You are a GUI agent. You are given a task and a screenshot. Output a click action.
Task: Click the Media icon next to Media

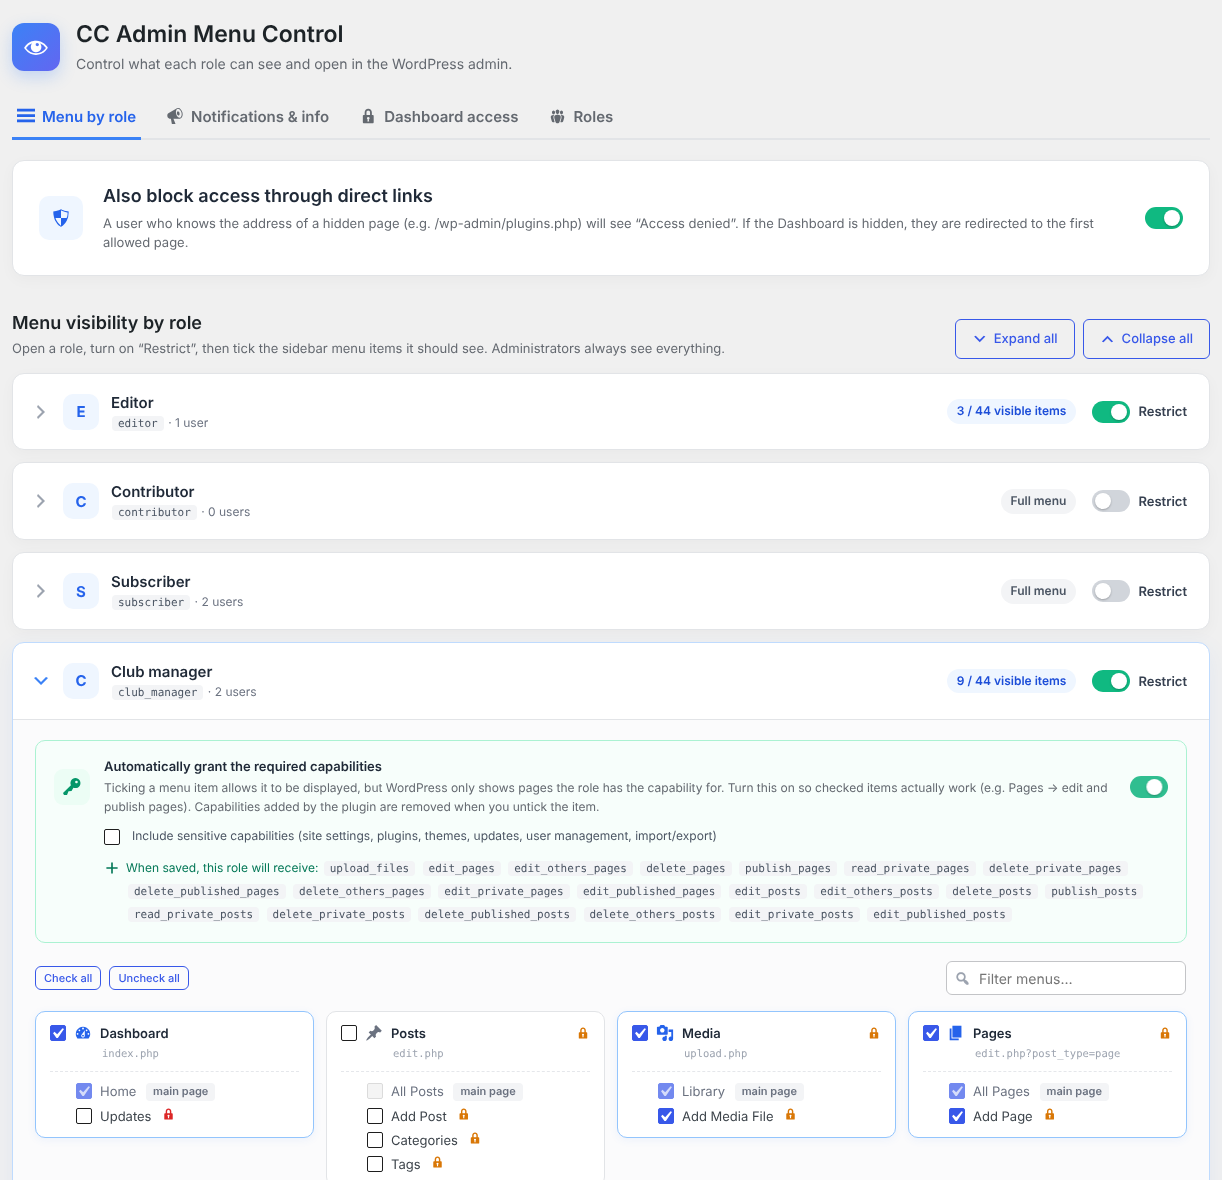(665, 1033)
